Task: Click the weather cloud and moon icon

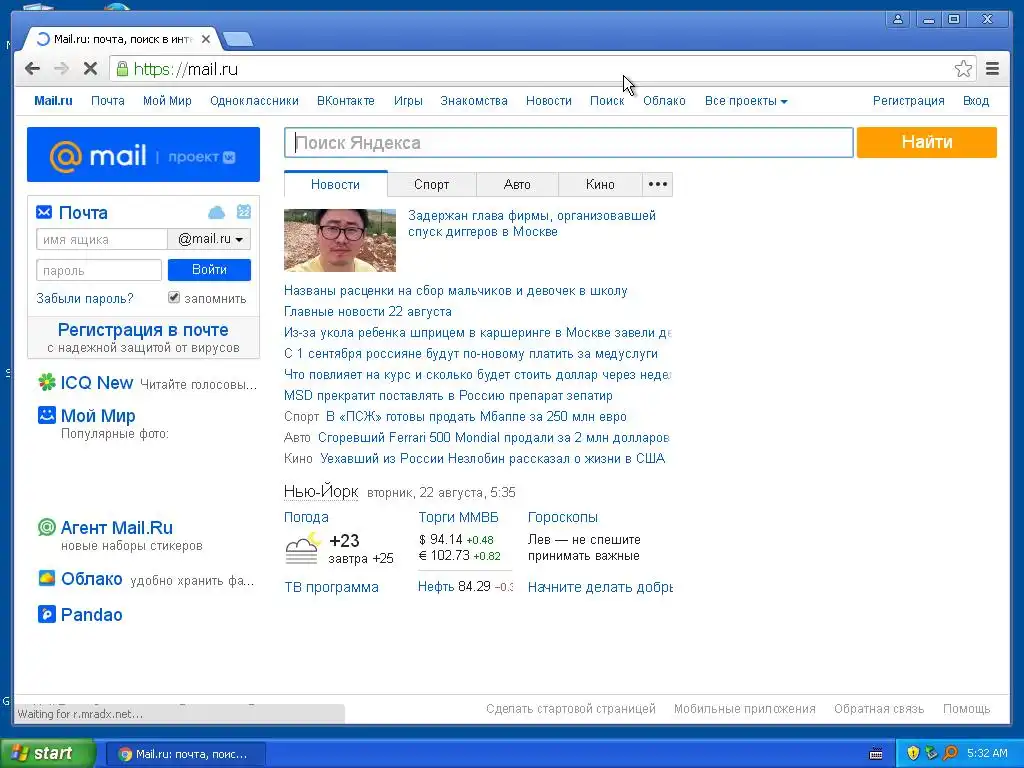Action: pos(303,548)
